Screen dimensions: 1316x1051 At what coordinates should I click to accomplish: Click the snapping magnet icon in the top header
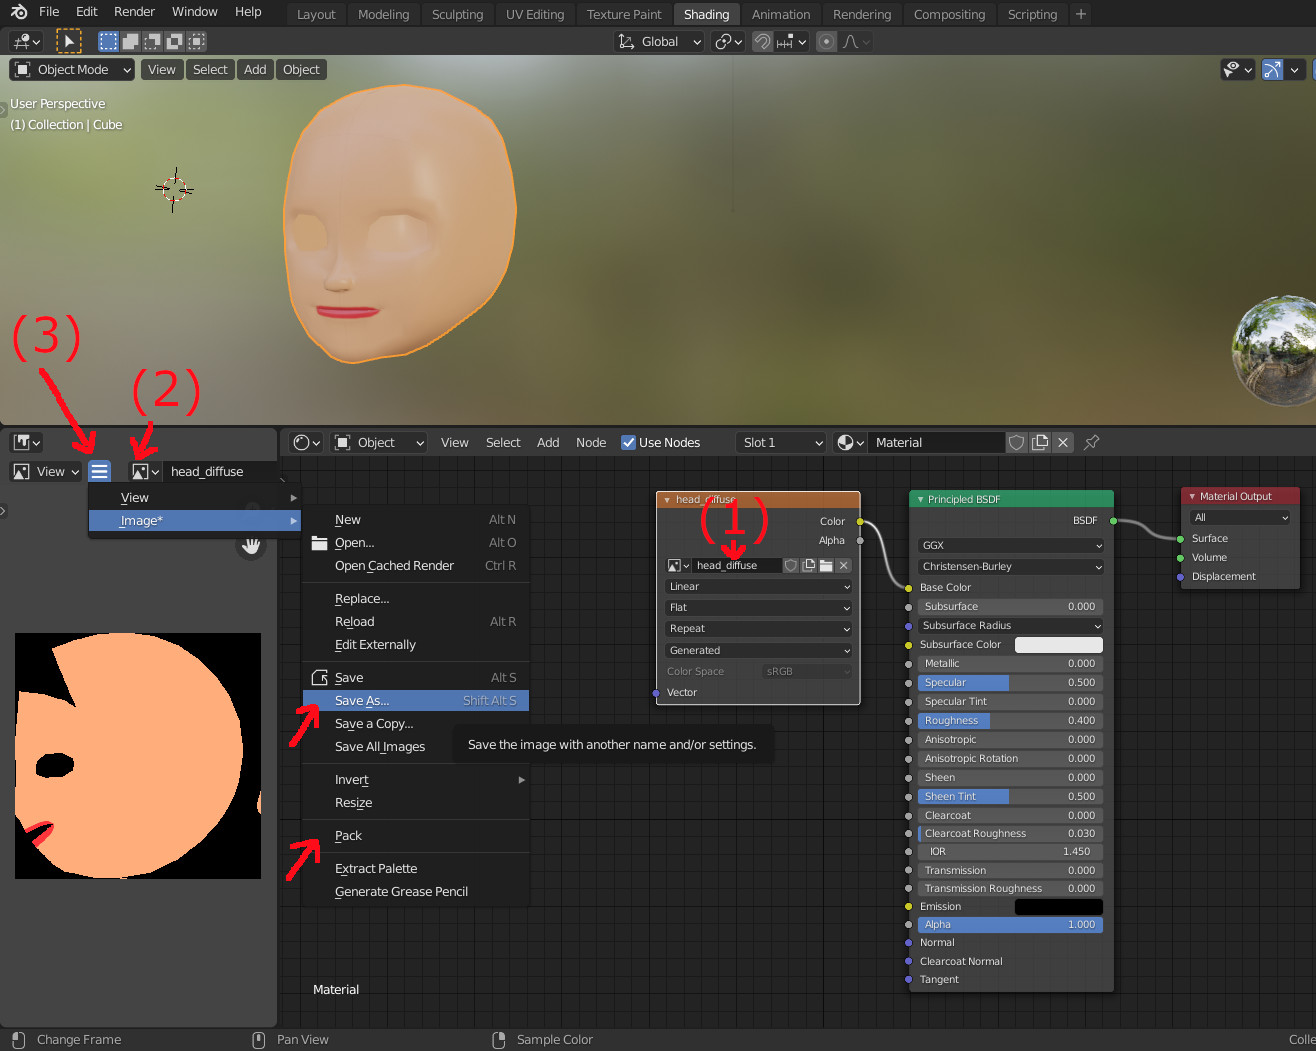[763, 42]
